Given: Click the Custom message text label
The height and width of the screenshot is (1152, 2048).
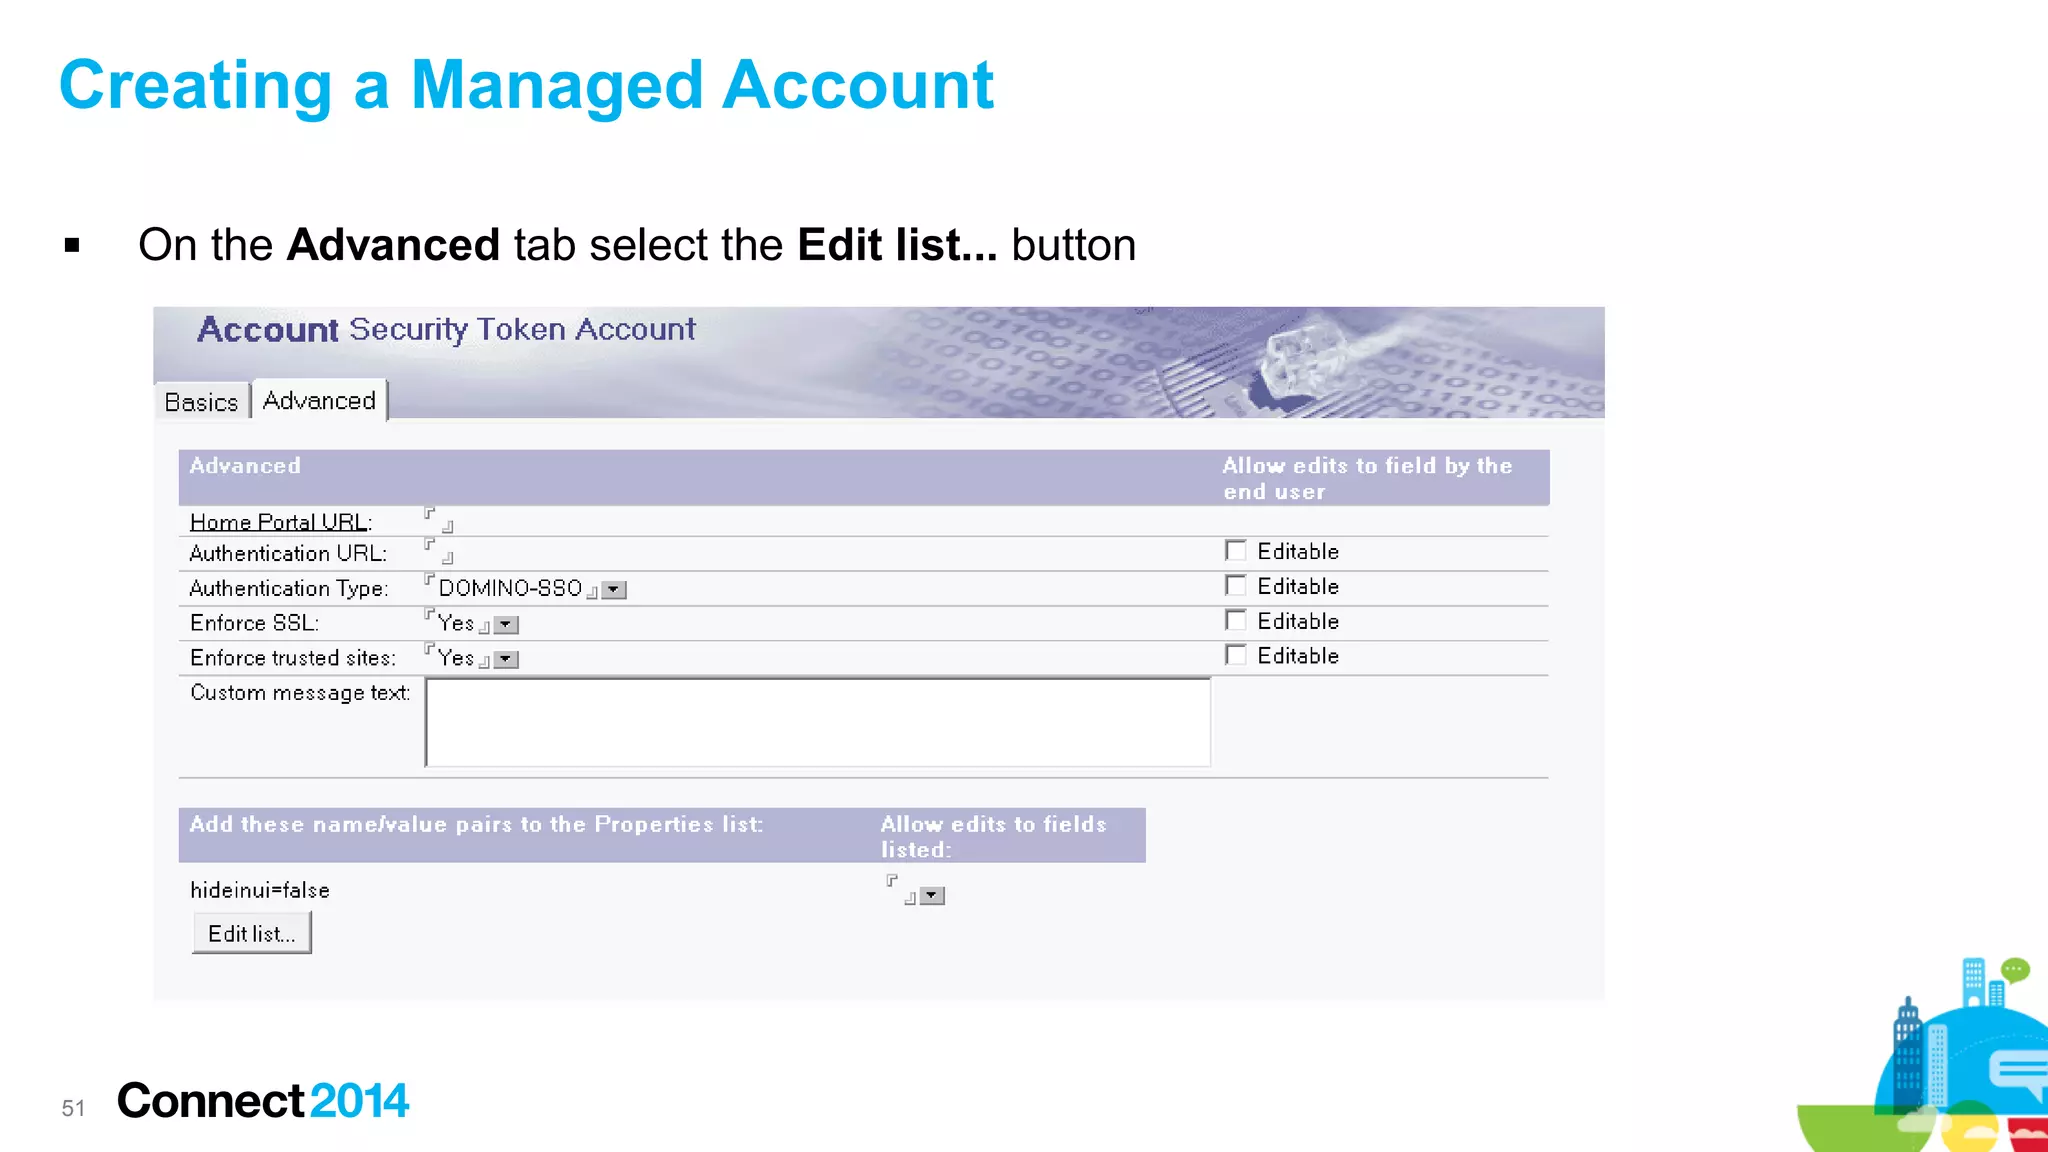Looking at the screenshot, I should point(300,693).
